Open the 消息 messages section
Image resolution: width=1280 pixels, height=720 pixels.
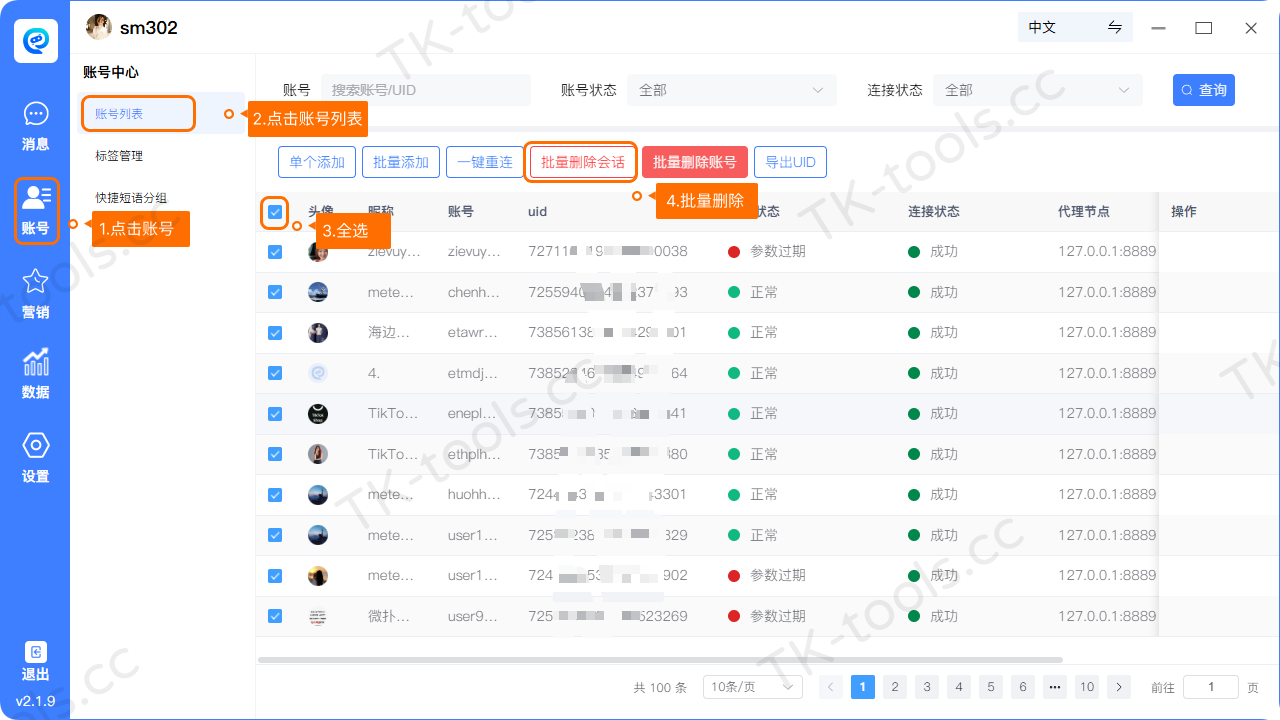(35, 126)
